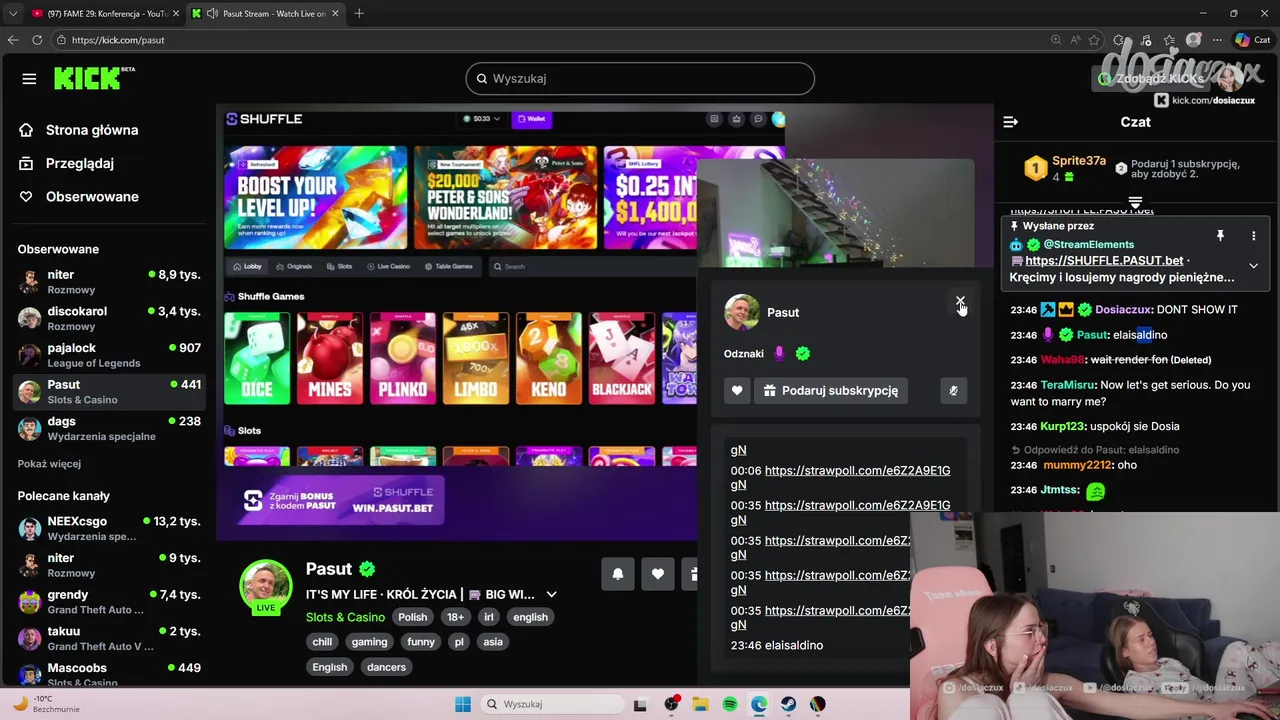Click Dosiaczux username in chat
Screen dimensions: 1280x720
click(1122, 310)
